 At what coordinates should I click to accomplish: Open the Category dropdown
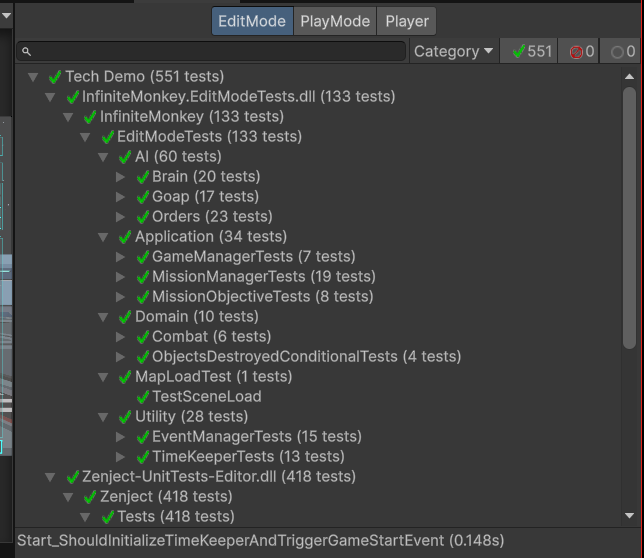(453, 51)
